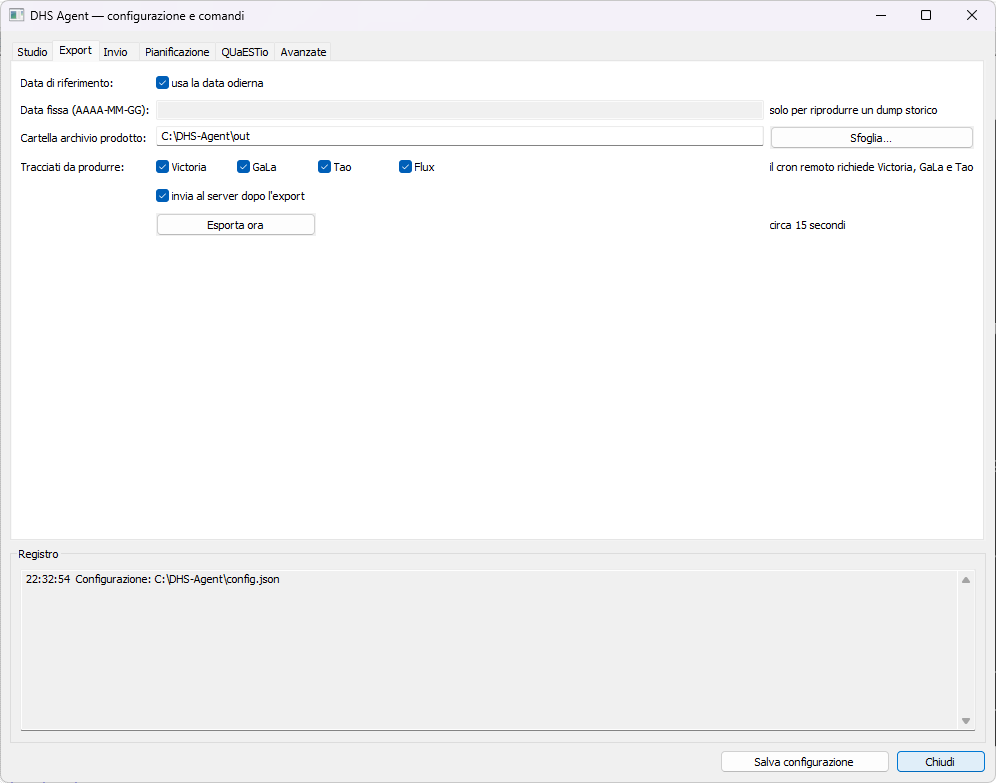Viewport: 996px width, 783px height.
Task: Click the 'Cartella archivio prodotto:' label
Action: coord(83,138)
